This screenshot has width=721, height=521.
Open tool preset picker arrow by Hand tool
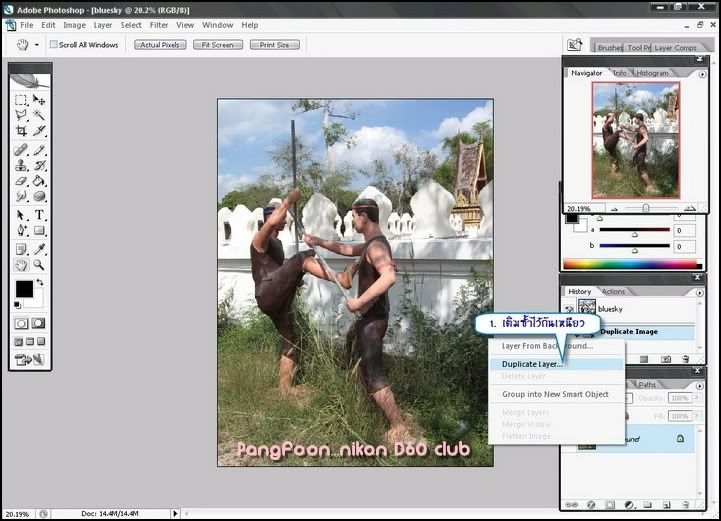pos(37,45)
